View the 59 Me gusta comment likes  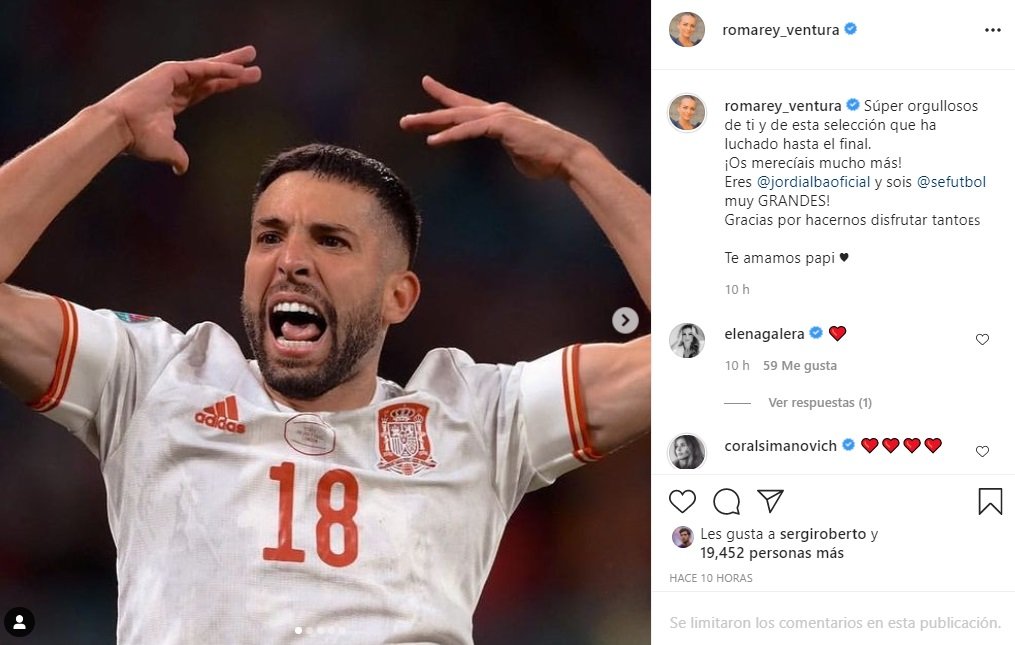[x=799, y=366]
